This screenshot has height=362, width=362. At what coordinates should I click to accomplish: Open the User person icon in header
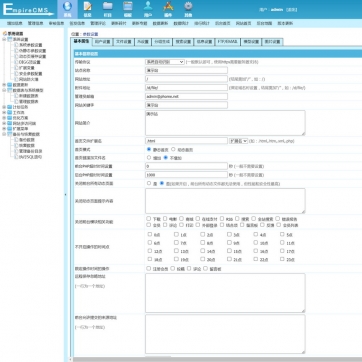(148, 9)
